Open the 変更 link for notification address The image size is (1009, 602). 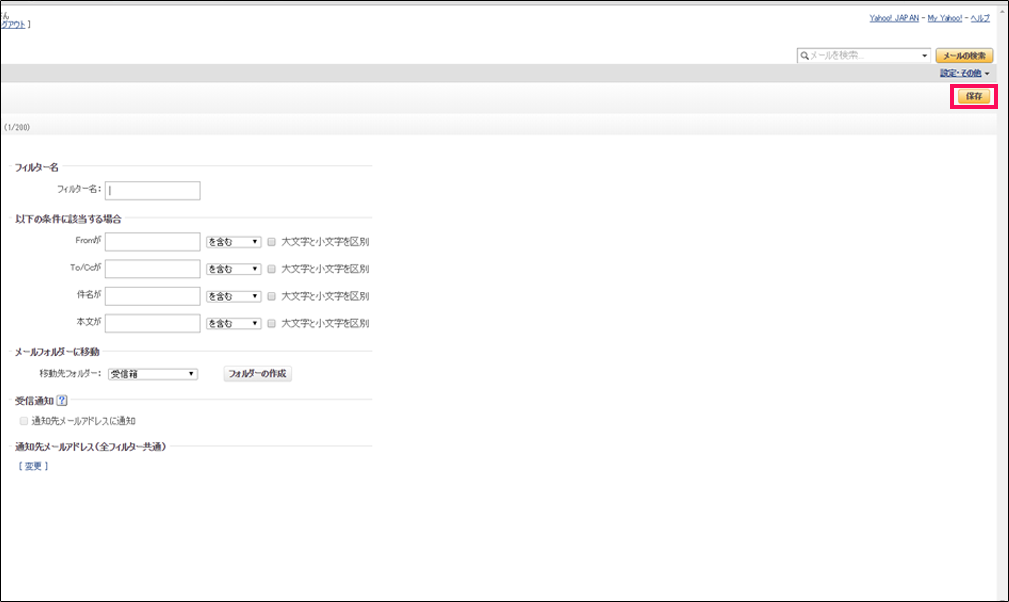click(x=33, y=466)
